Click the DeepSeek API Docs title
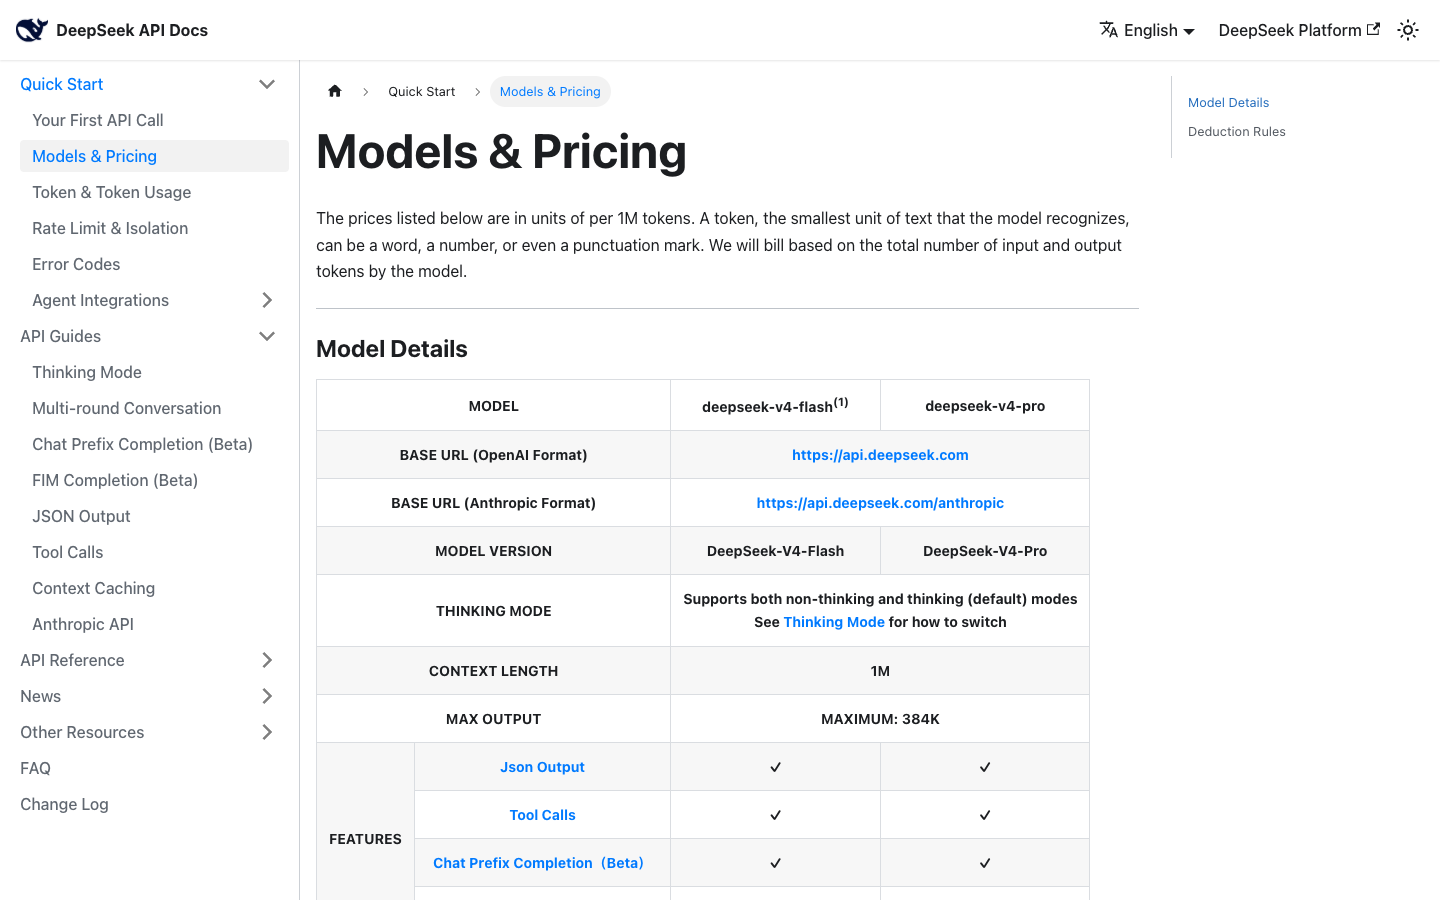The image size is (1440, 900). point(132,30)
